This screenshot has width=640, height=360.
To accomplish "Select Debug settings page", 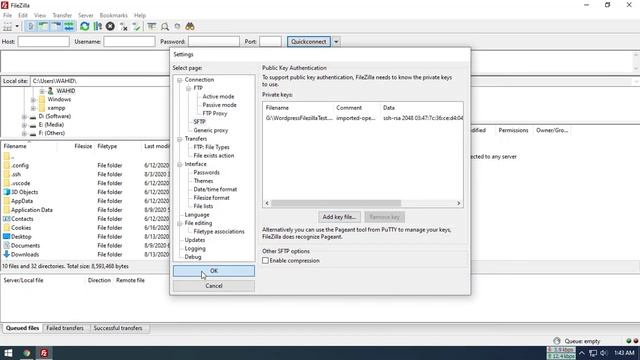I will [193, 257].
